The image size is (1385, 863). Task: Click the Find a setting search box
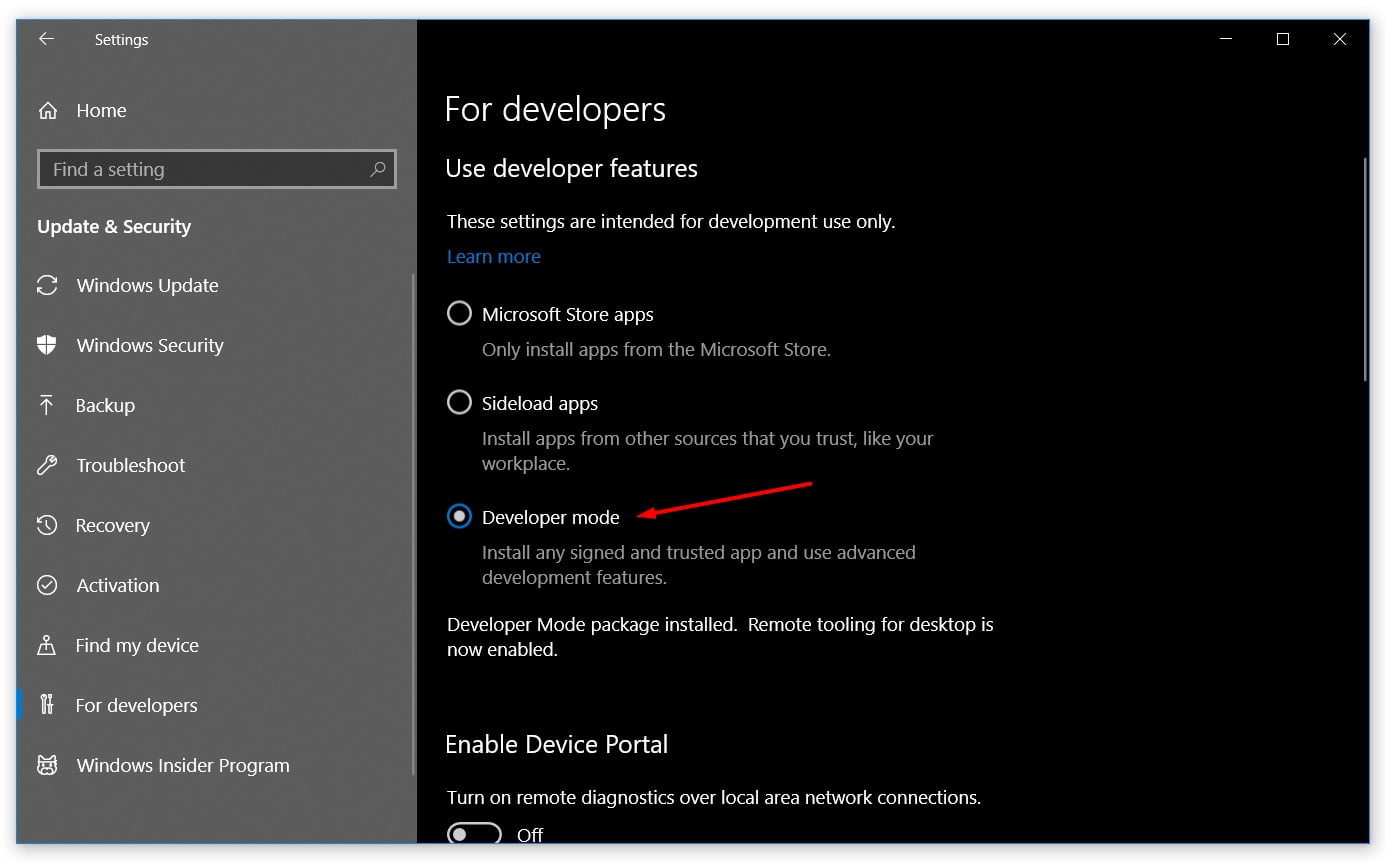click(x=217, y=169)
